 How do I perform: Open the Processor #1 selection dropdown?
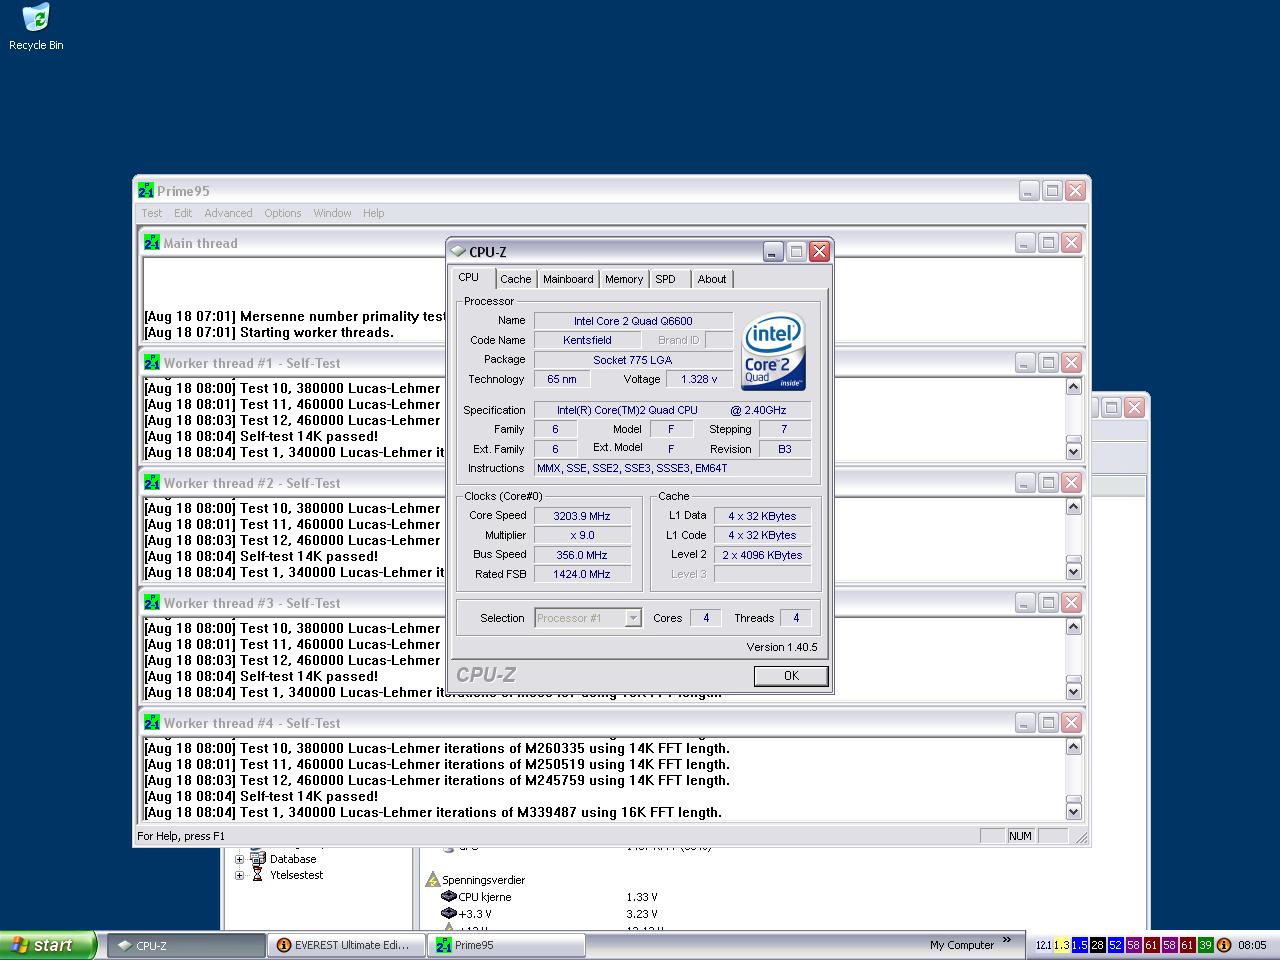coord(633,618)
